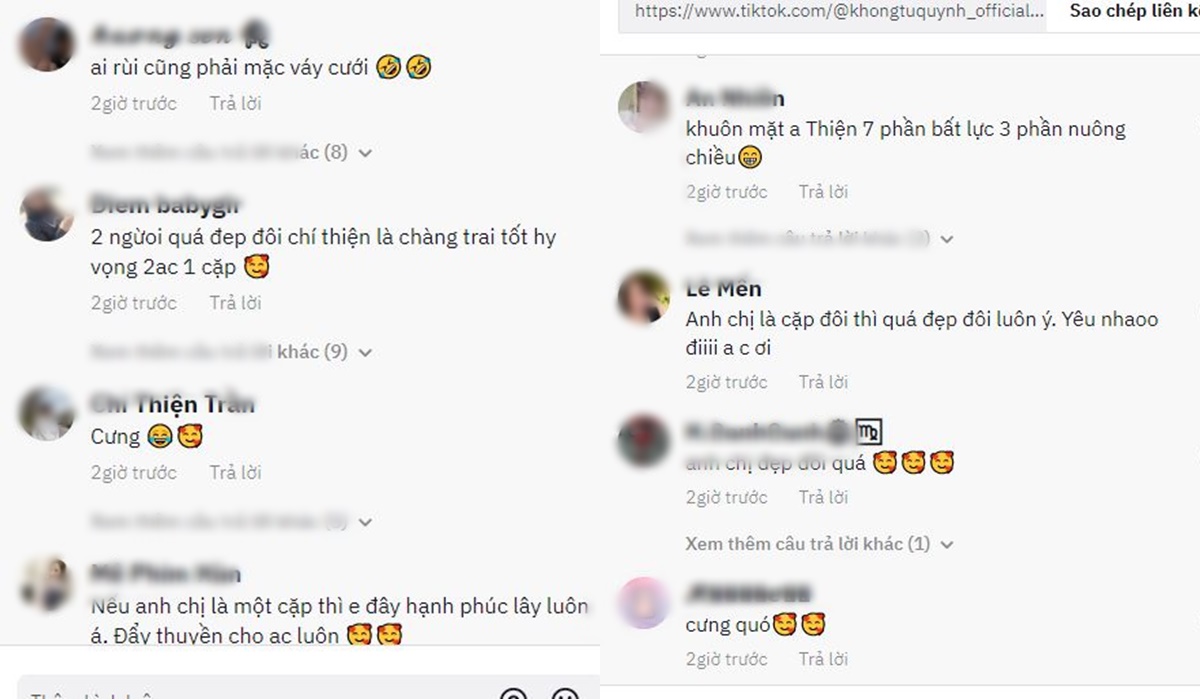
Task: Open the Lê Mến username link
Action: [724, 289]
